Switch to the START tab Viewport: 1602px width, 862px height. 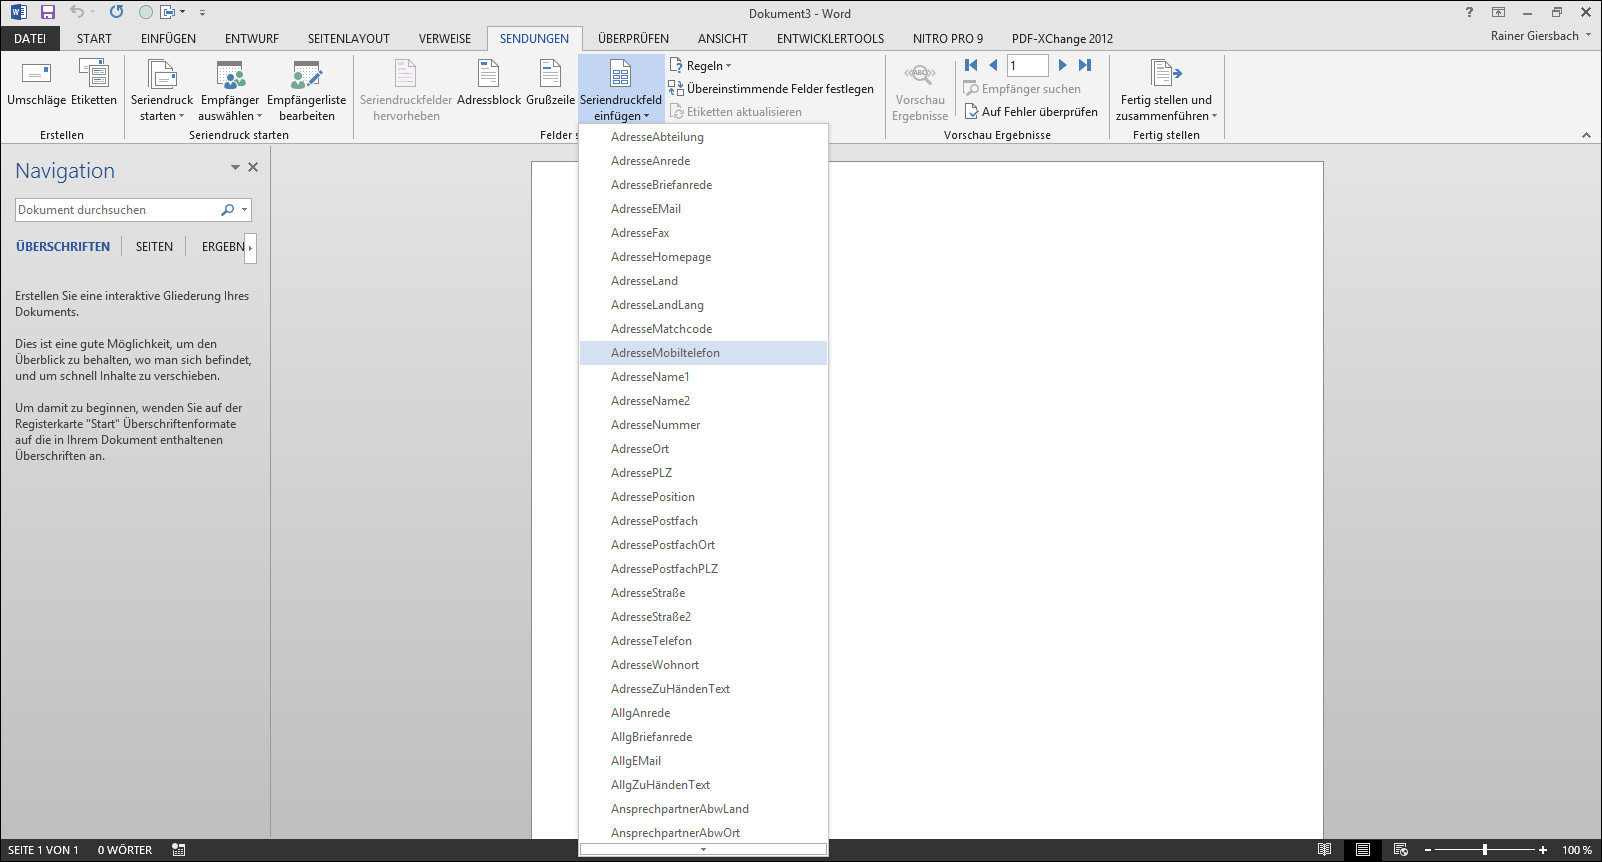(x=94, y=39)
